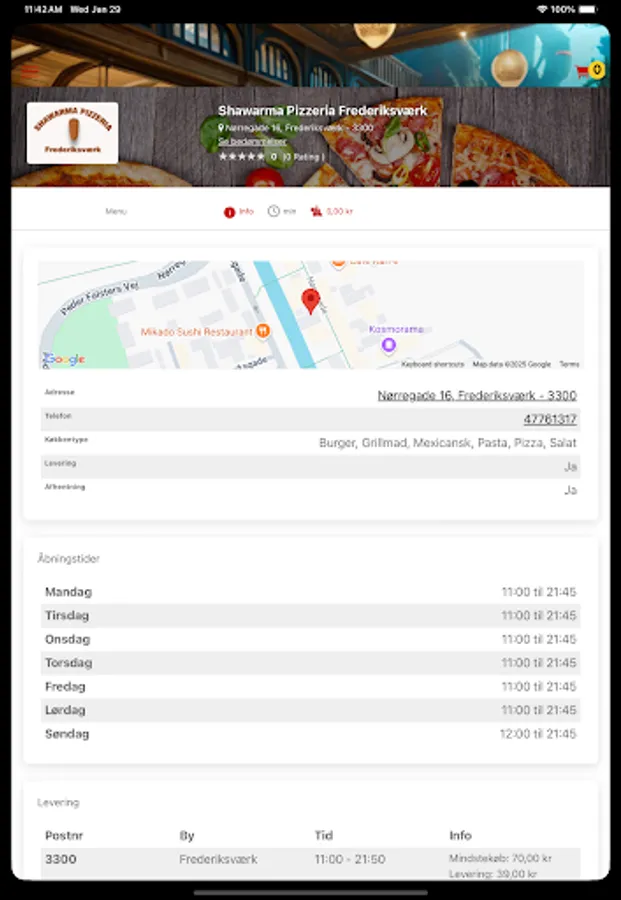
Task: Tap the Wi-Fi status icon
Action: [x=541, y=9]
